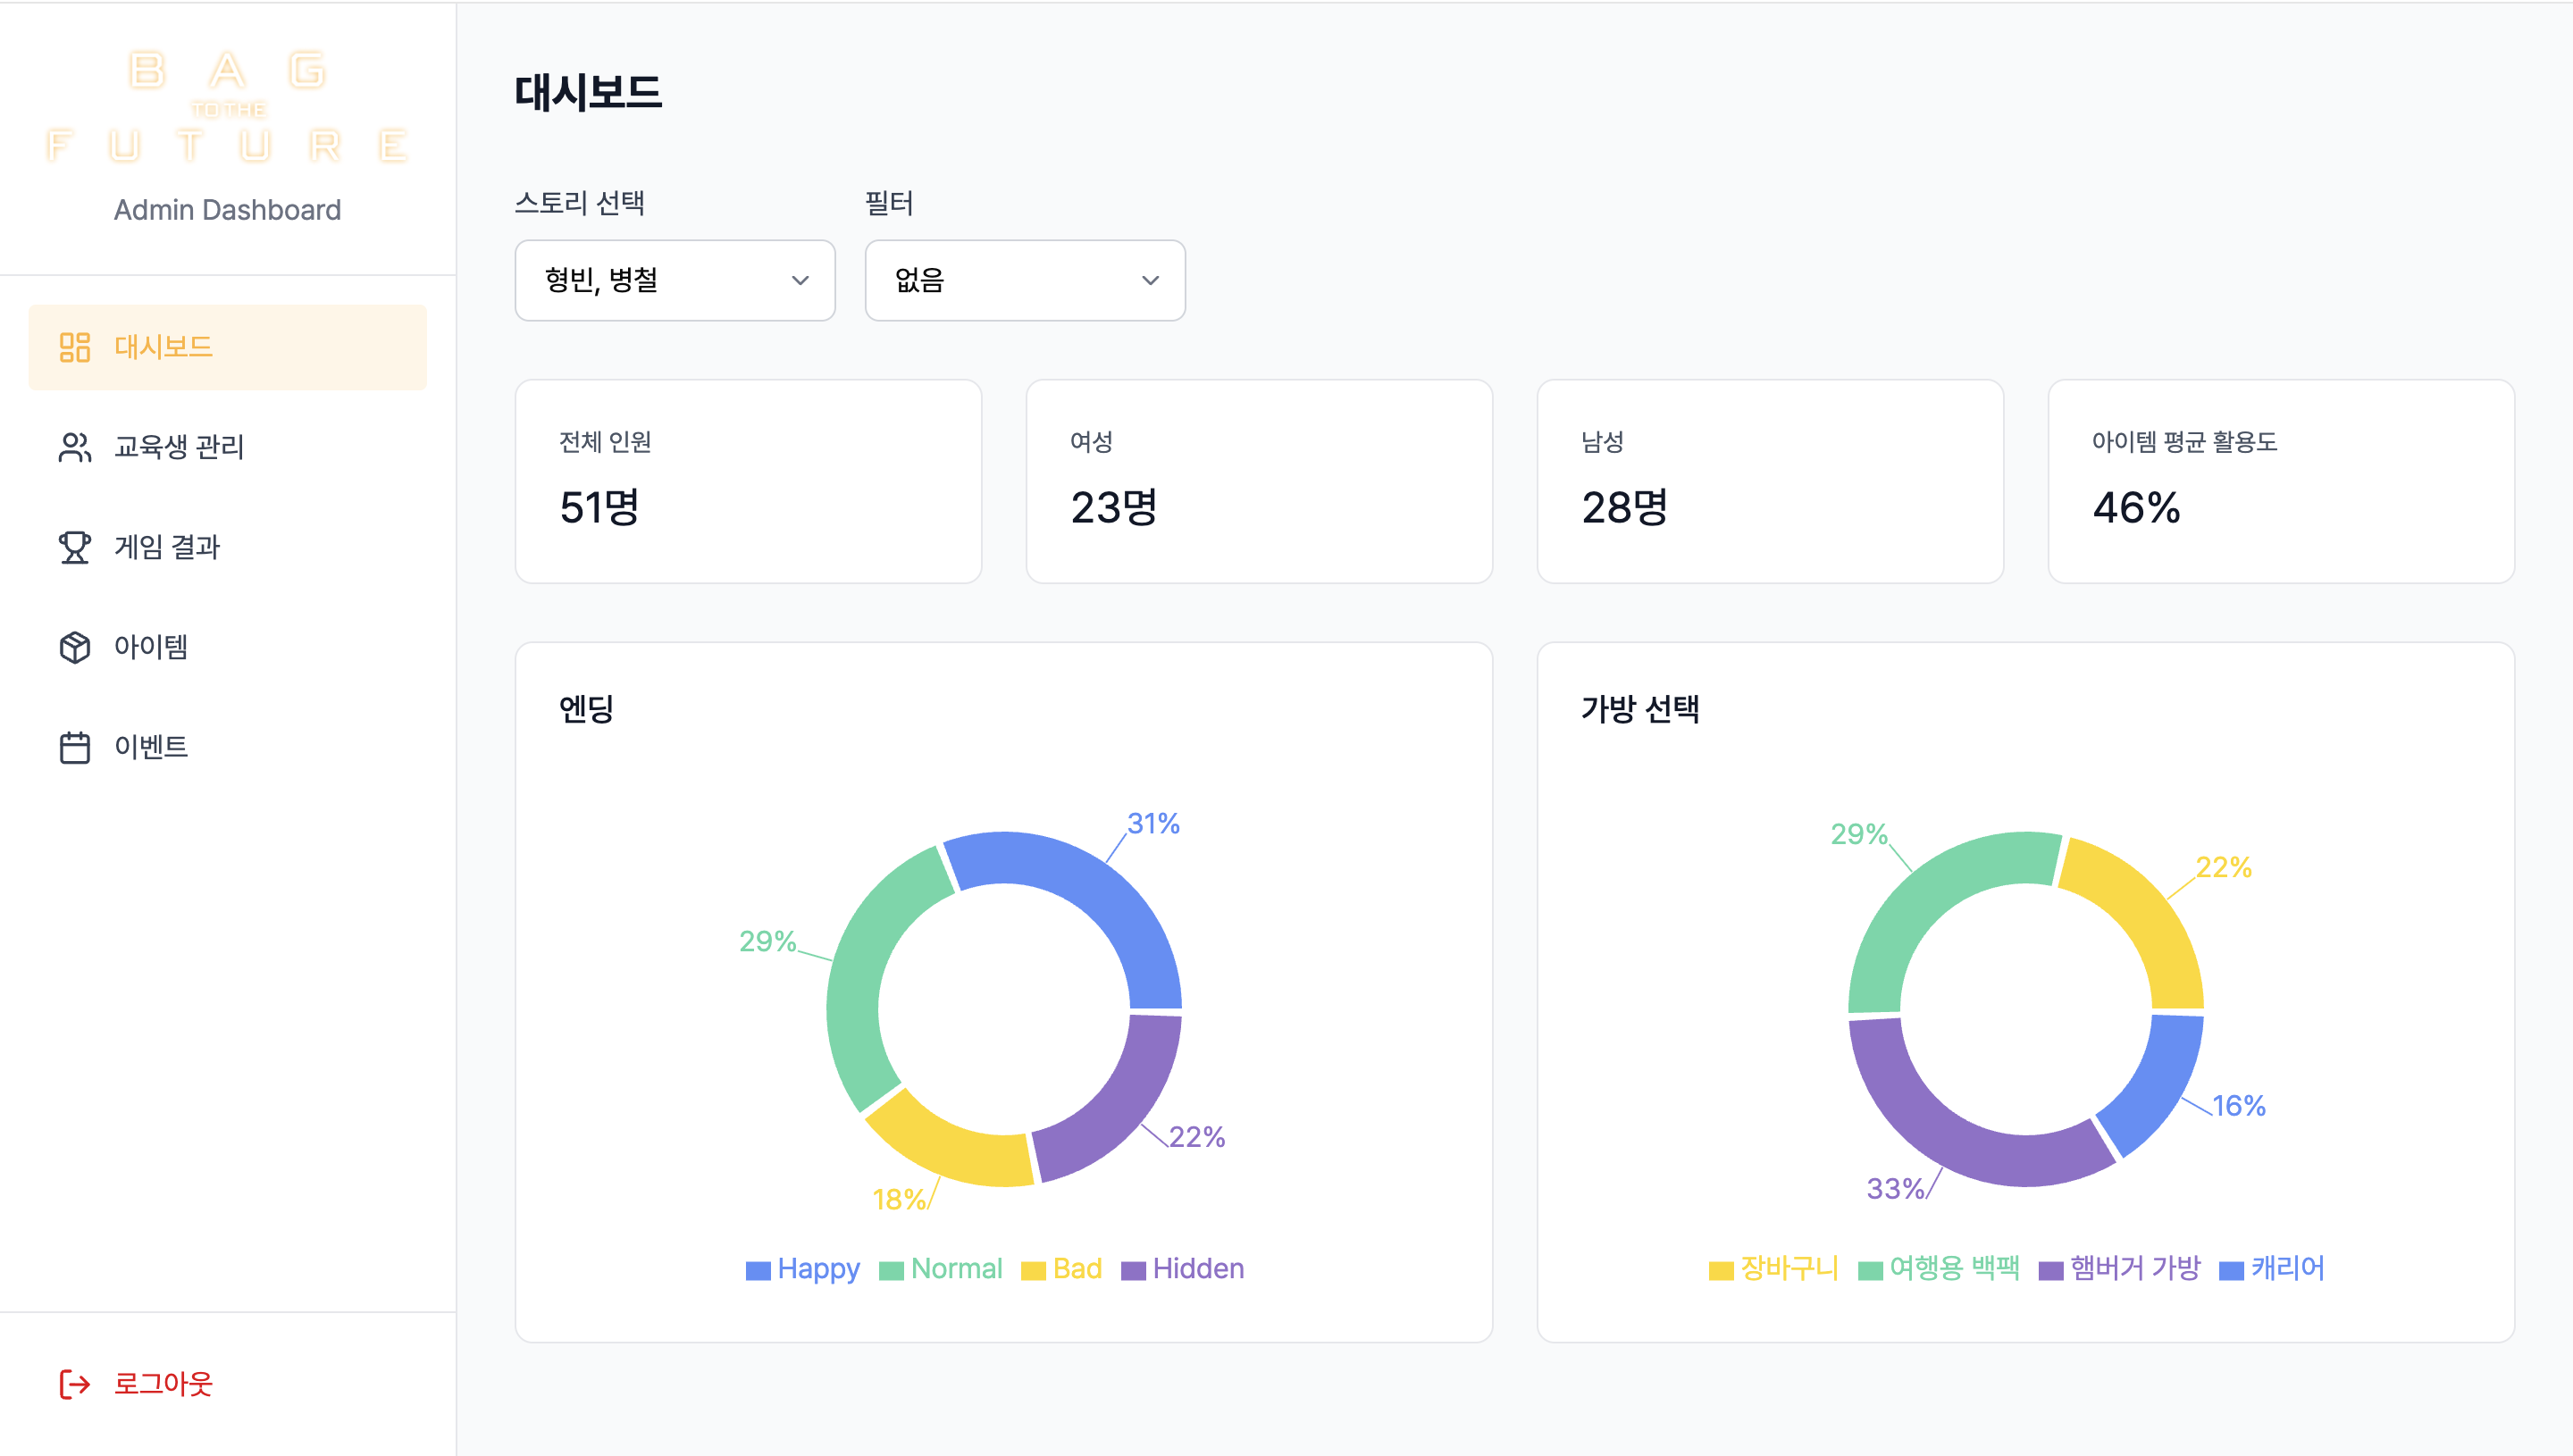This screenshot has height=1456, width=2573.
Task: Toggle 캐리어 in the 가방 선택 legend
Action: click(2272, 1268)
